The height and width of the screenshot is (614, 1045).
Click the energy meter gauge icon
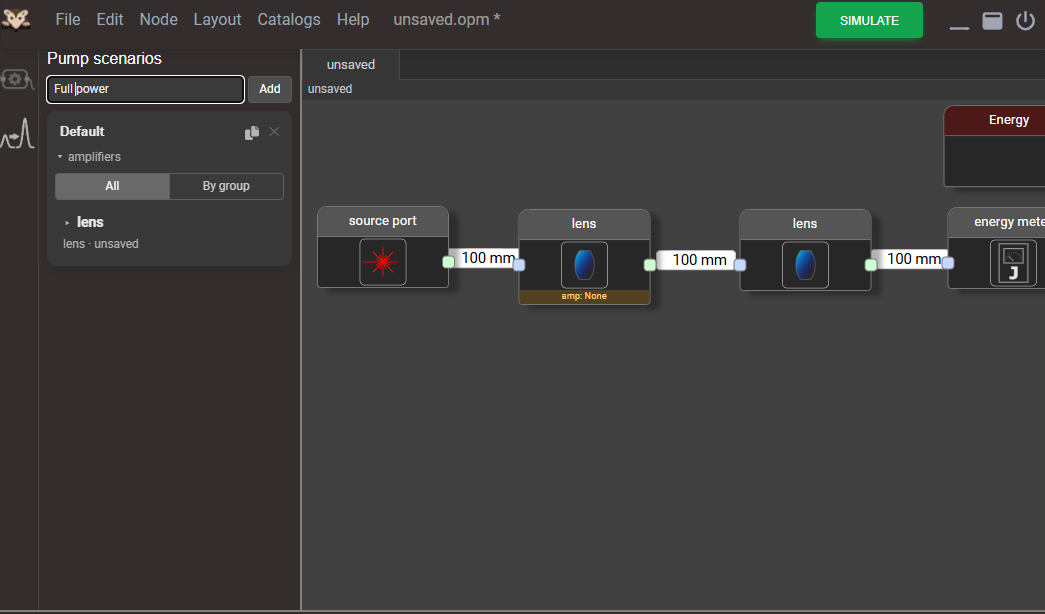point(1013,263)
